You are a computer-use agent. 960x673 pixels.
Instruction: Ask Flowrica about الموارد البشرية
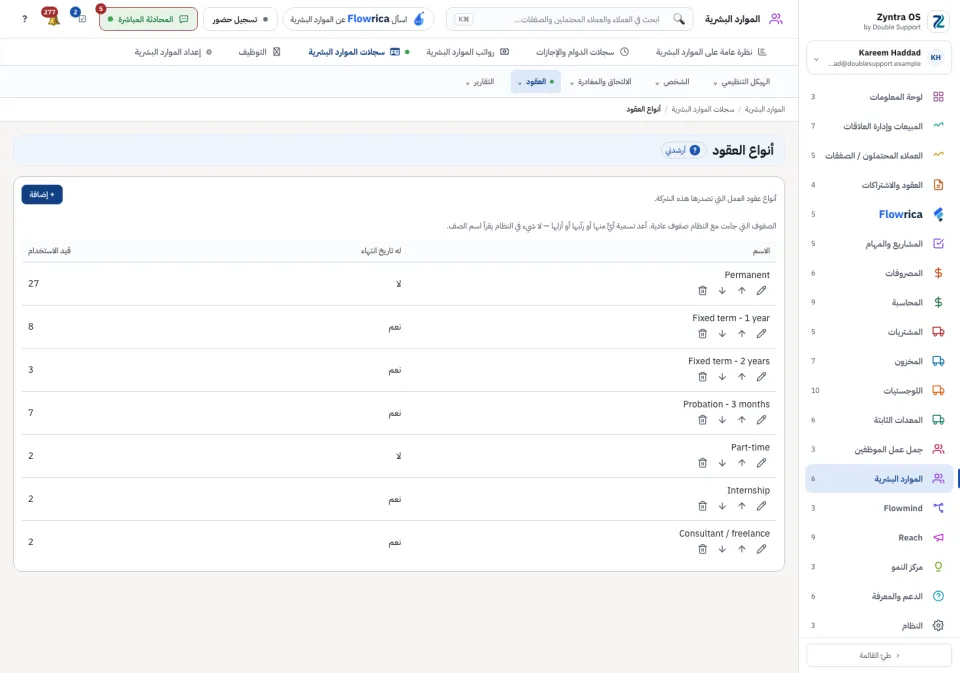click(358, 19)
